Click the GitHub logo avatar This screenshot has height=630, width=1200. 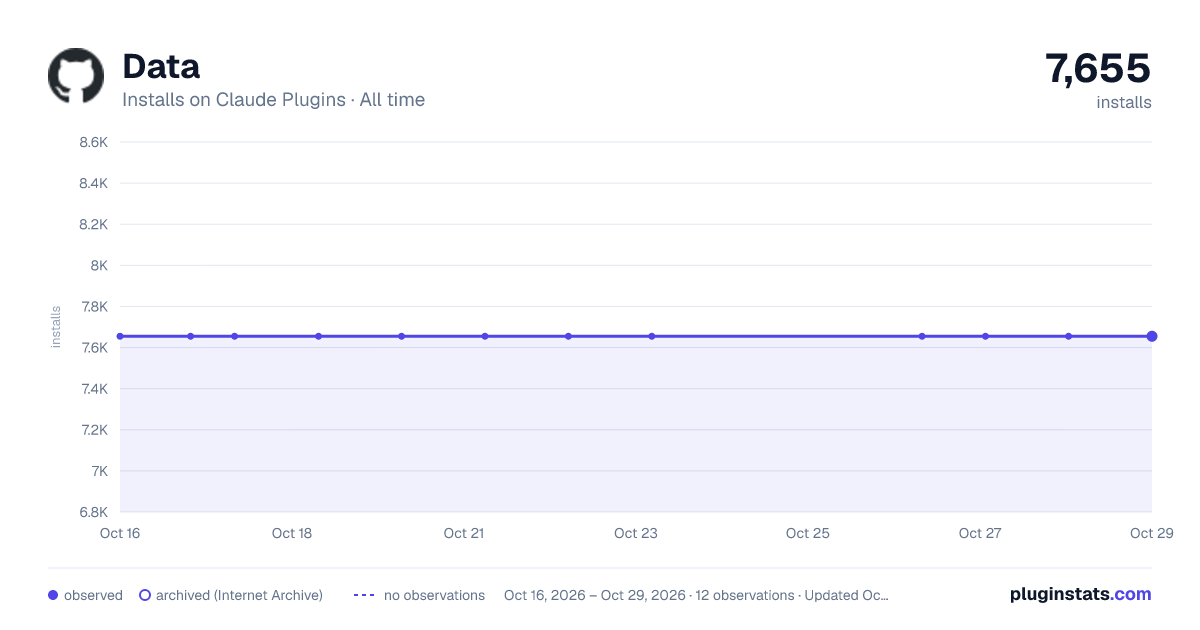(76, 76)
